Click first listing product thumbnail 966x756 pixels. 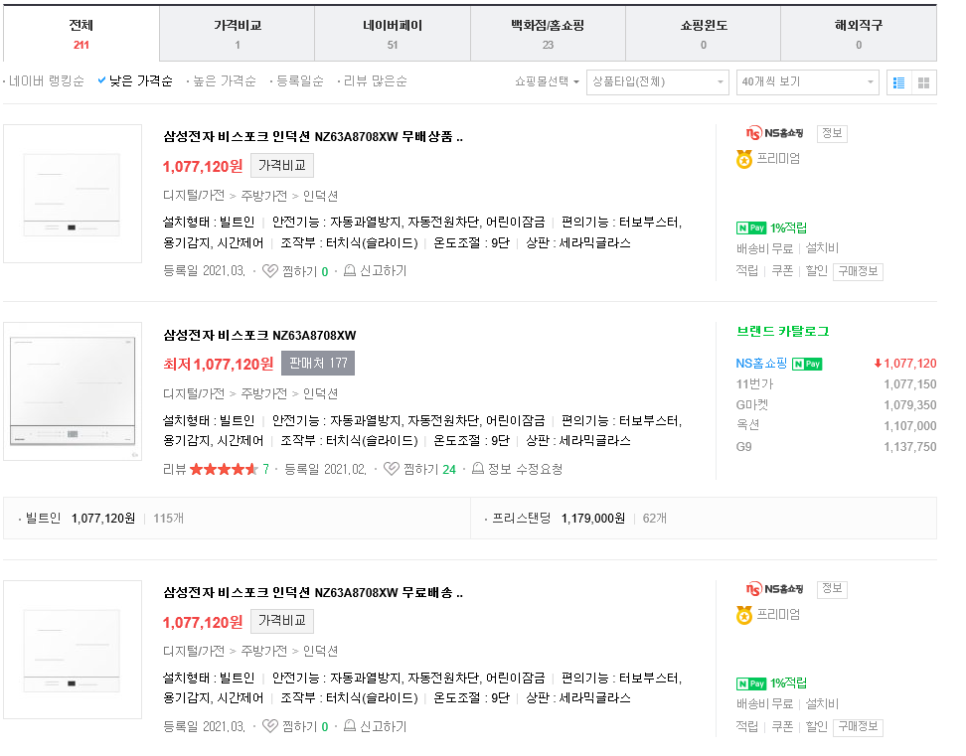click(72, 193)
